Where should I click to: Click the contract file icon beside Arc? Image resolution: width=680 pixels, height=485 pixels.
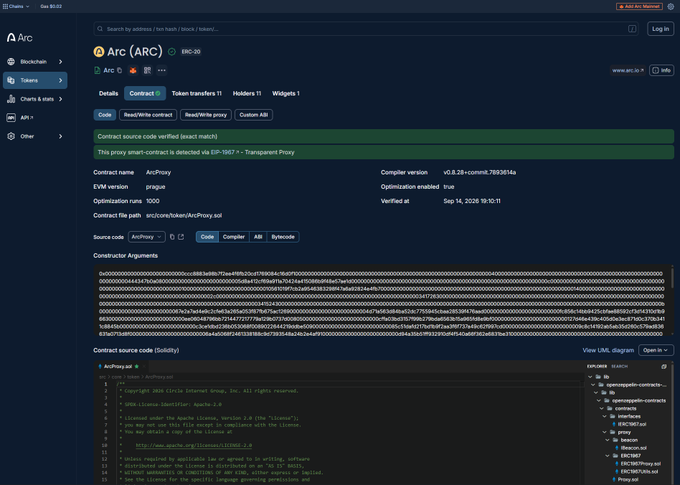coord(97,70)
